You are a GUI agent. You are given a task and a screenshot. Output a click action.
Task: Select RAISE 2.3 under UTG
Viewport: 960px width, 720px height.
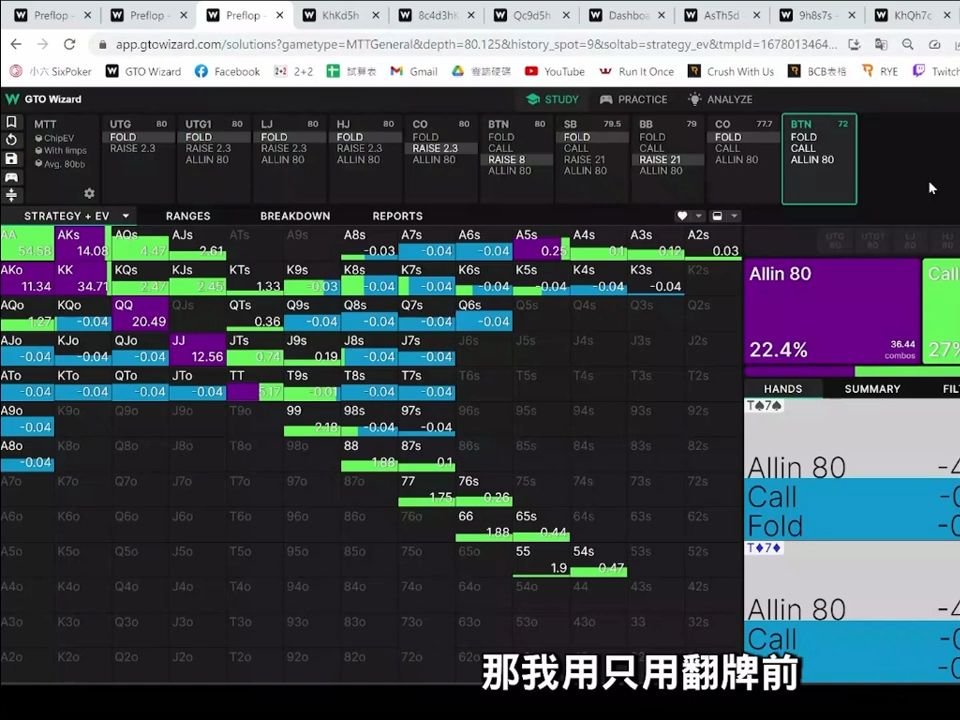132,148
